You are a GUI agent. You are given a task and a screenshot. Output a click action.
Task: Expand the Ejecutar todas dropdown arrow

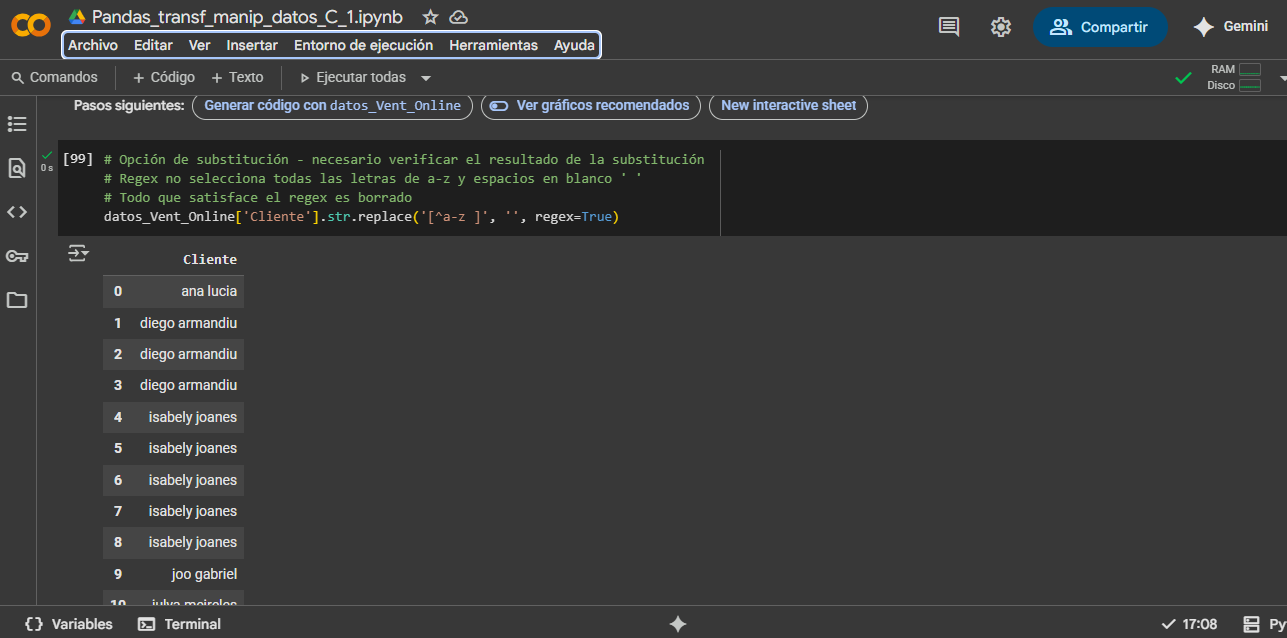(426, 78)
